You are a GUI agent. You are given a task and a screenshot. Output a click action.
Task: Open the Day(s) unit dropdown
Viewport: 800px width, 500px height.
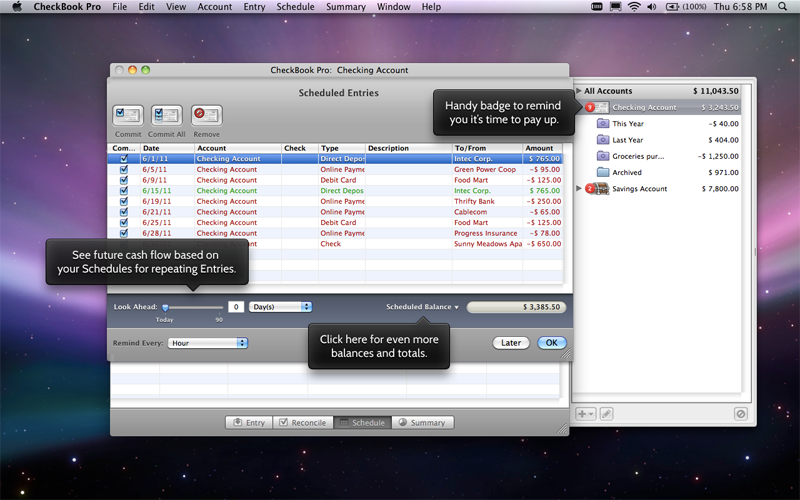[x=280, y=307]
